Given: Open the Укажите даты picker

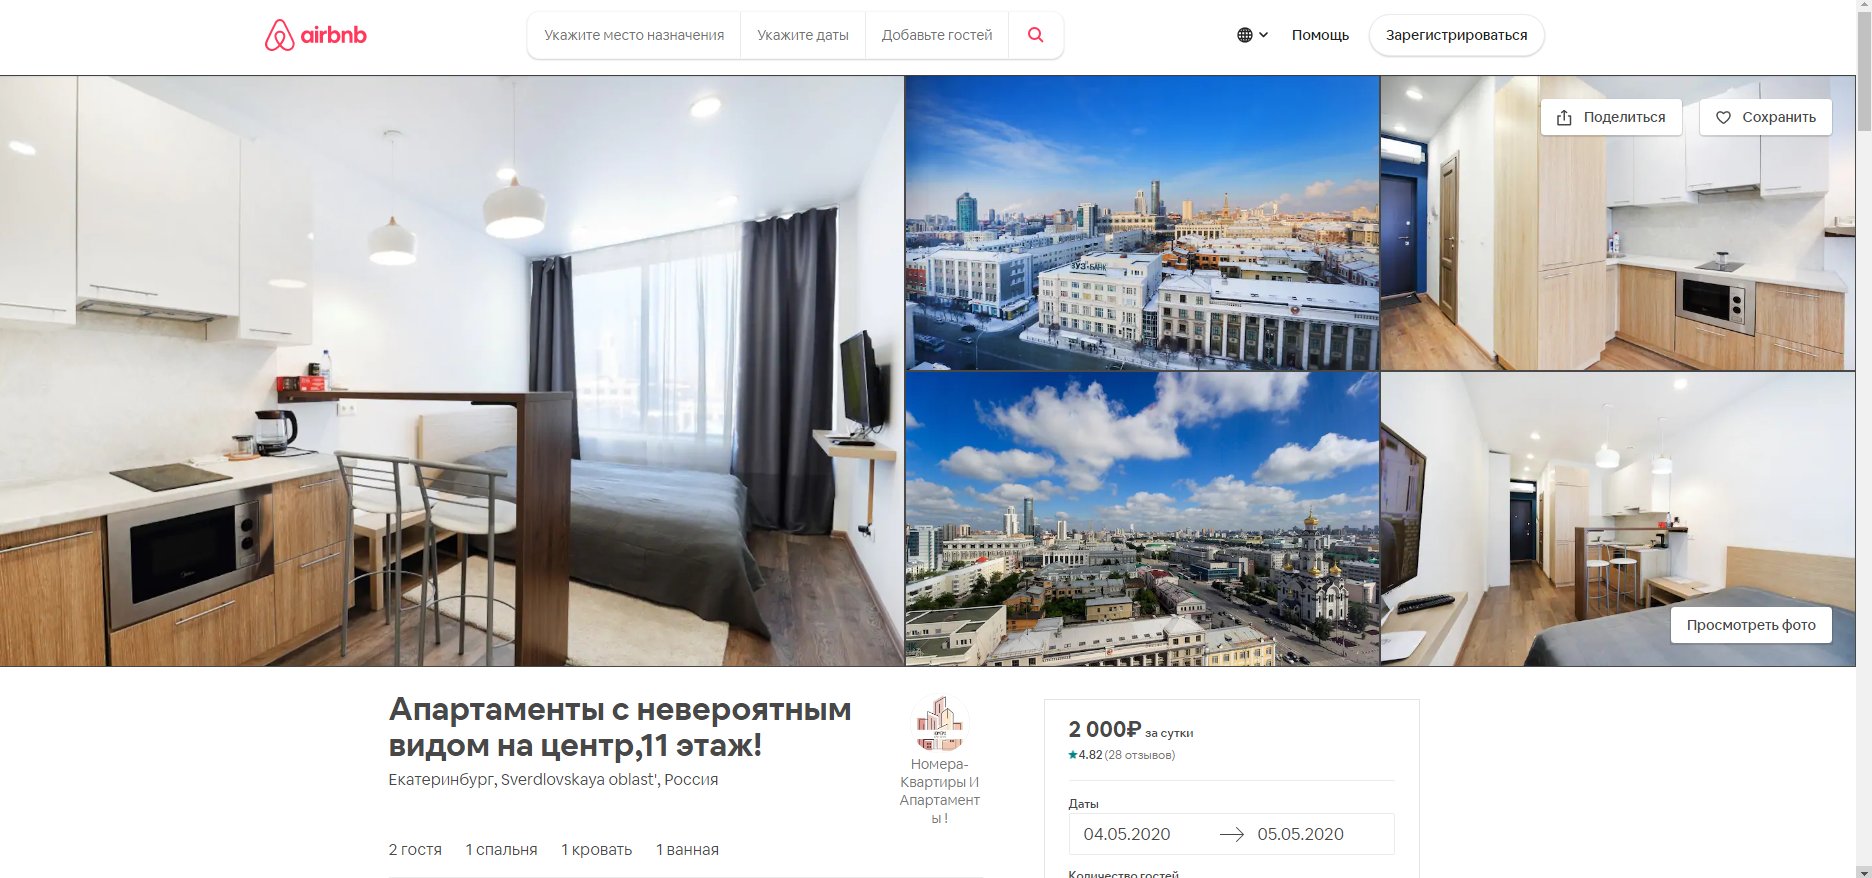Looking at the screenshot, I should (x=802, y=35).
